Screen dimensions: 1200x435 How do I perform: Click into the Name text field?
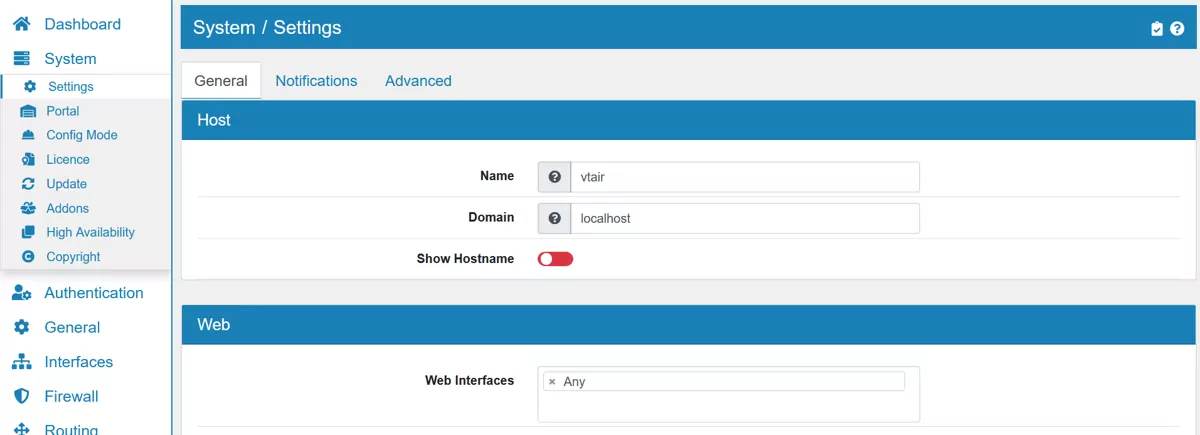tap(744, 177)
